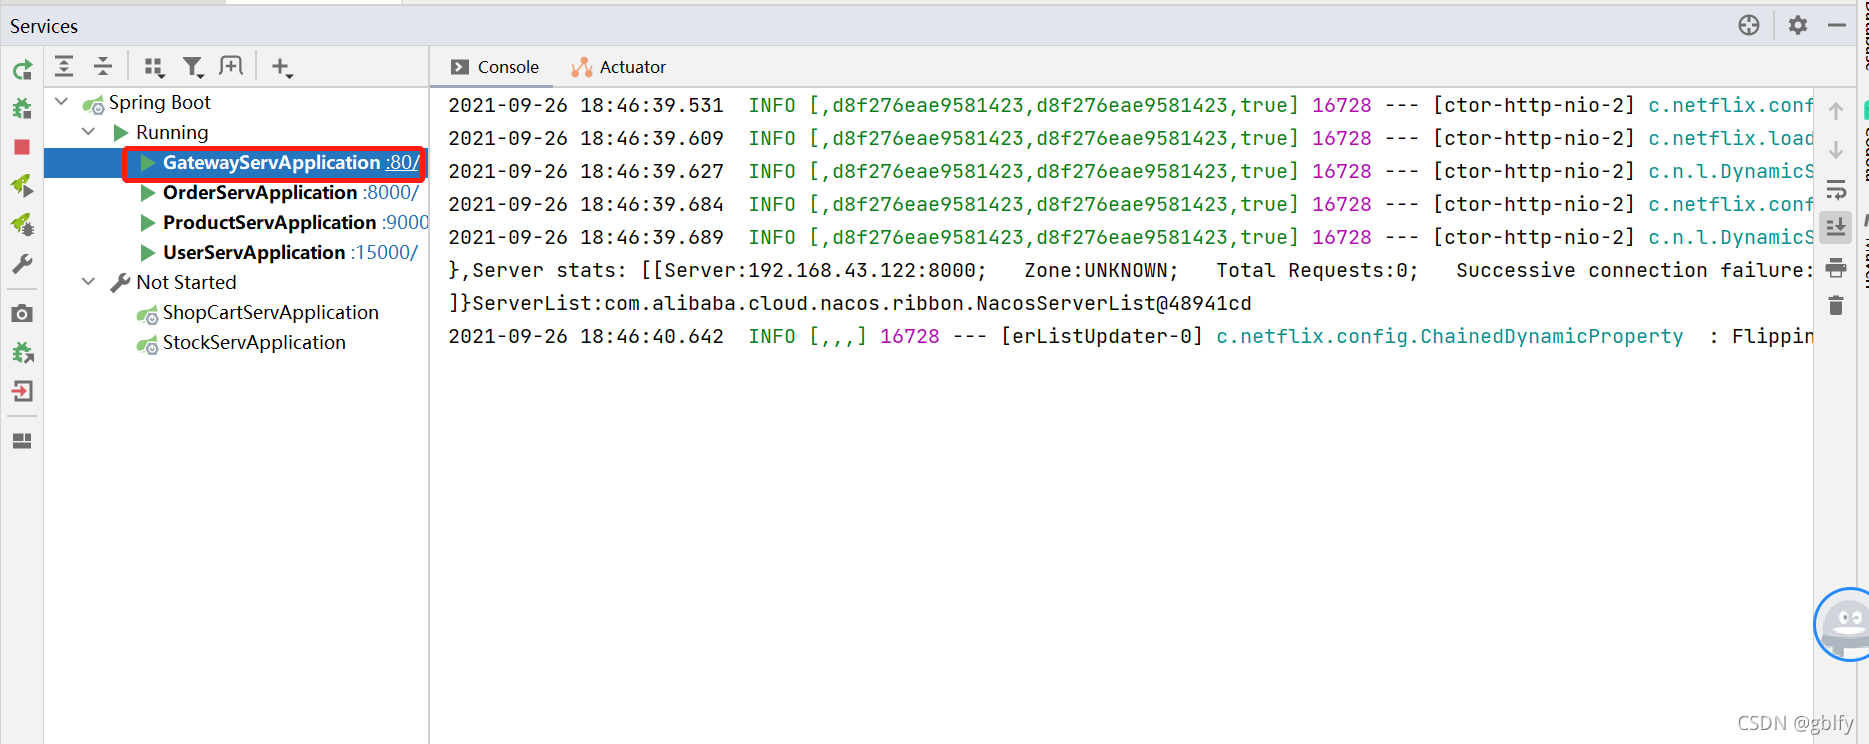
Task: Click the update running application icon
Action: [x=22, y=352]
